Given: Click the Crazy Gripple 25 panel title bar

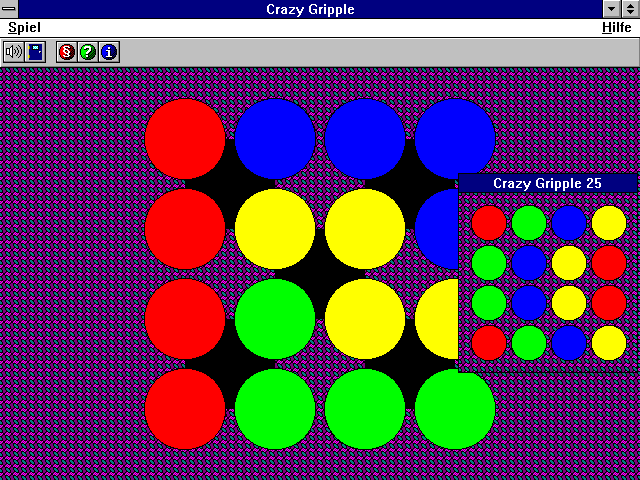Looking at the screenshot, I should click(x=548, y=183).
